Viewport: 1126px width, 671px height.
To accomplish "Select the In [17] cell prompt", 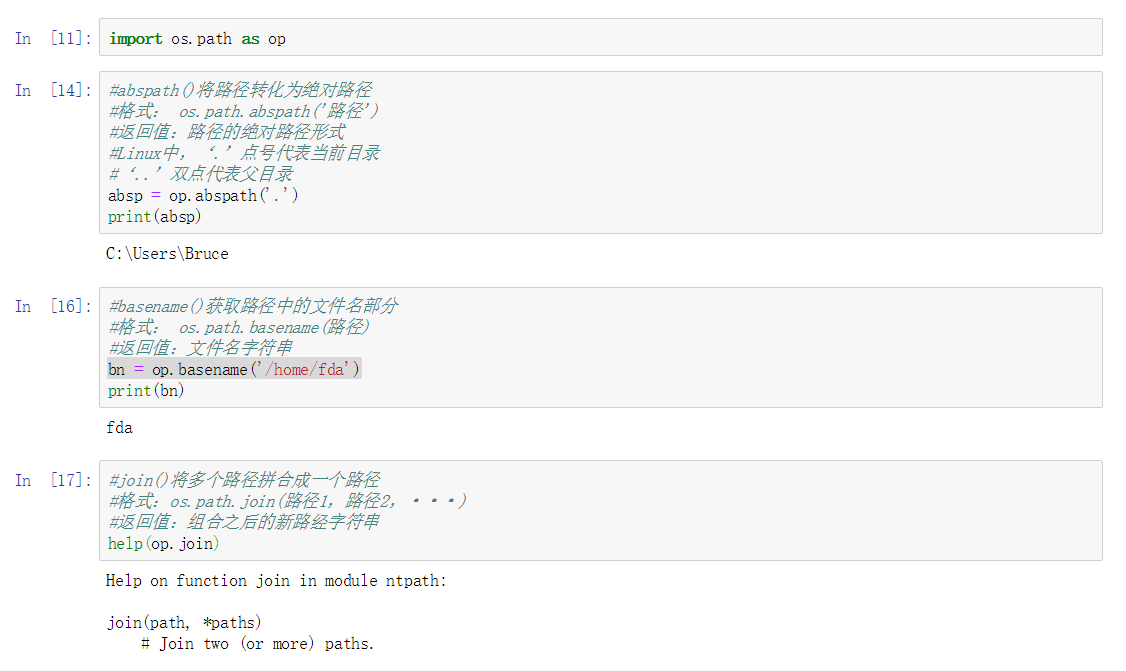I will click(x=54, y=480).
